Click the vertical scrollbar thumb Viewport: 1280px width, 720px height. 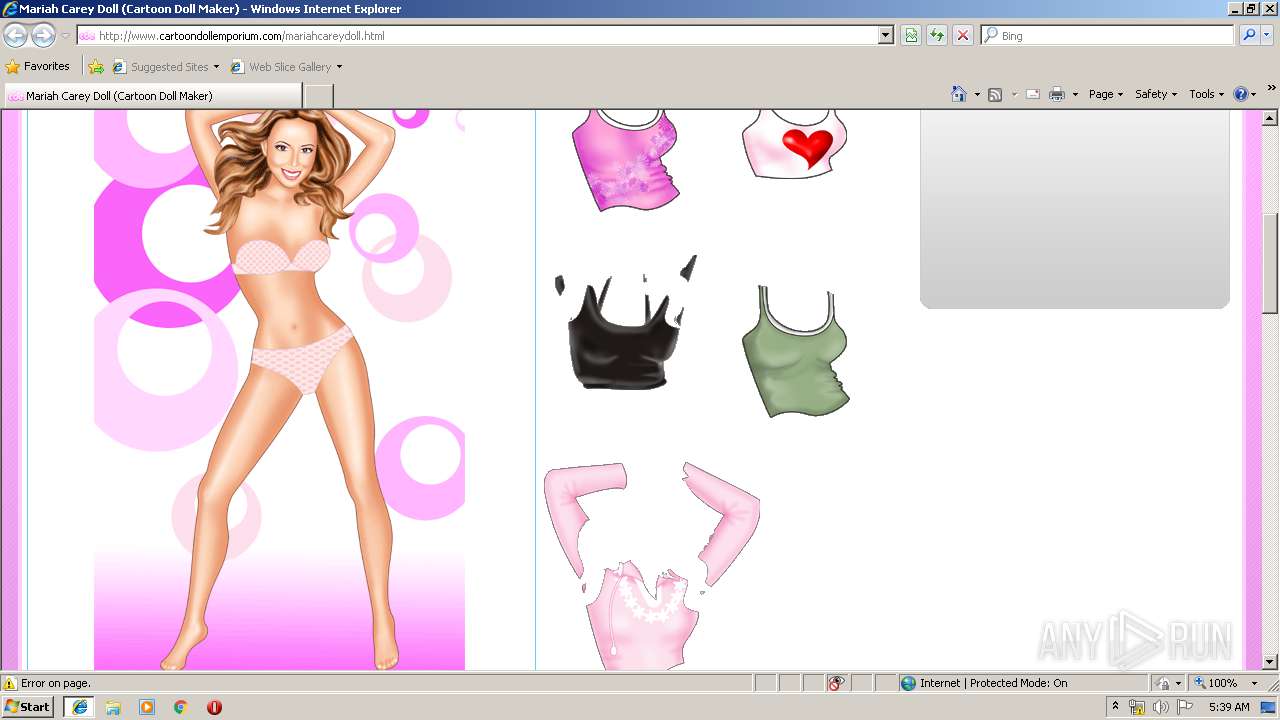(1270, 264)
